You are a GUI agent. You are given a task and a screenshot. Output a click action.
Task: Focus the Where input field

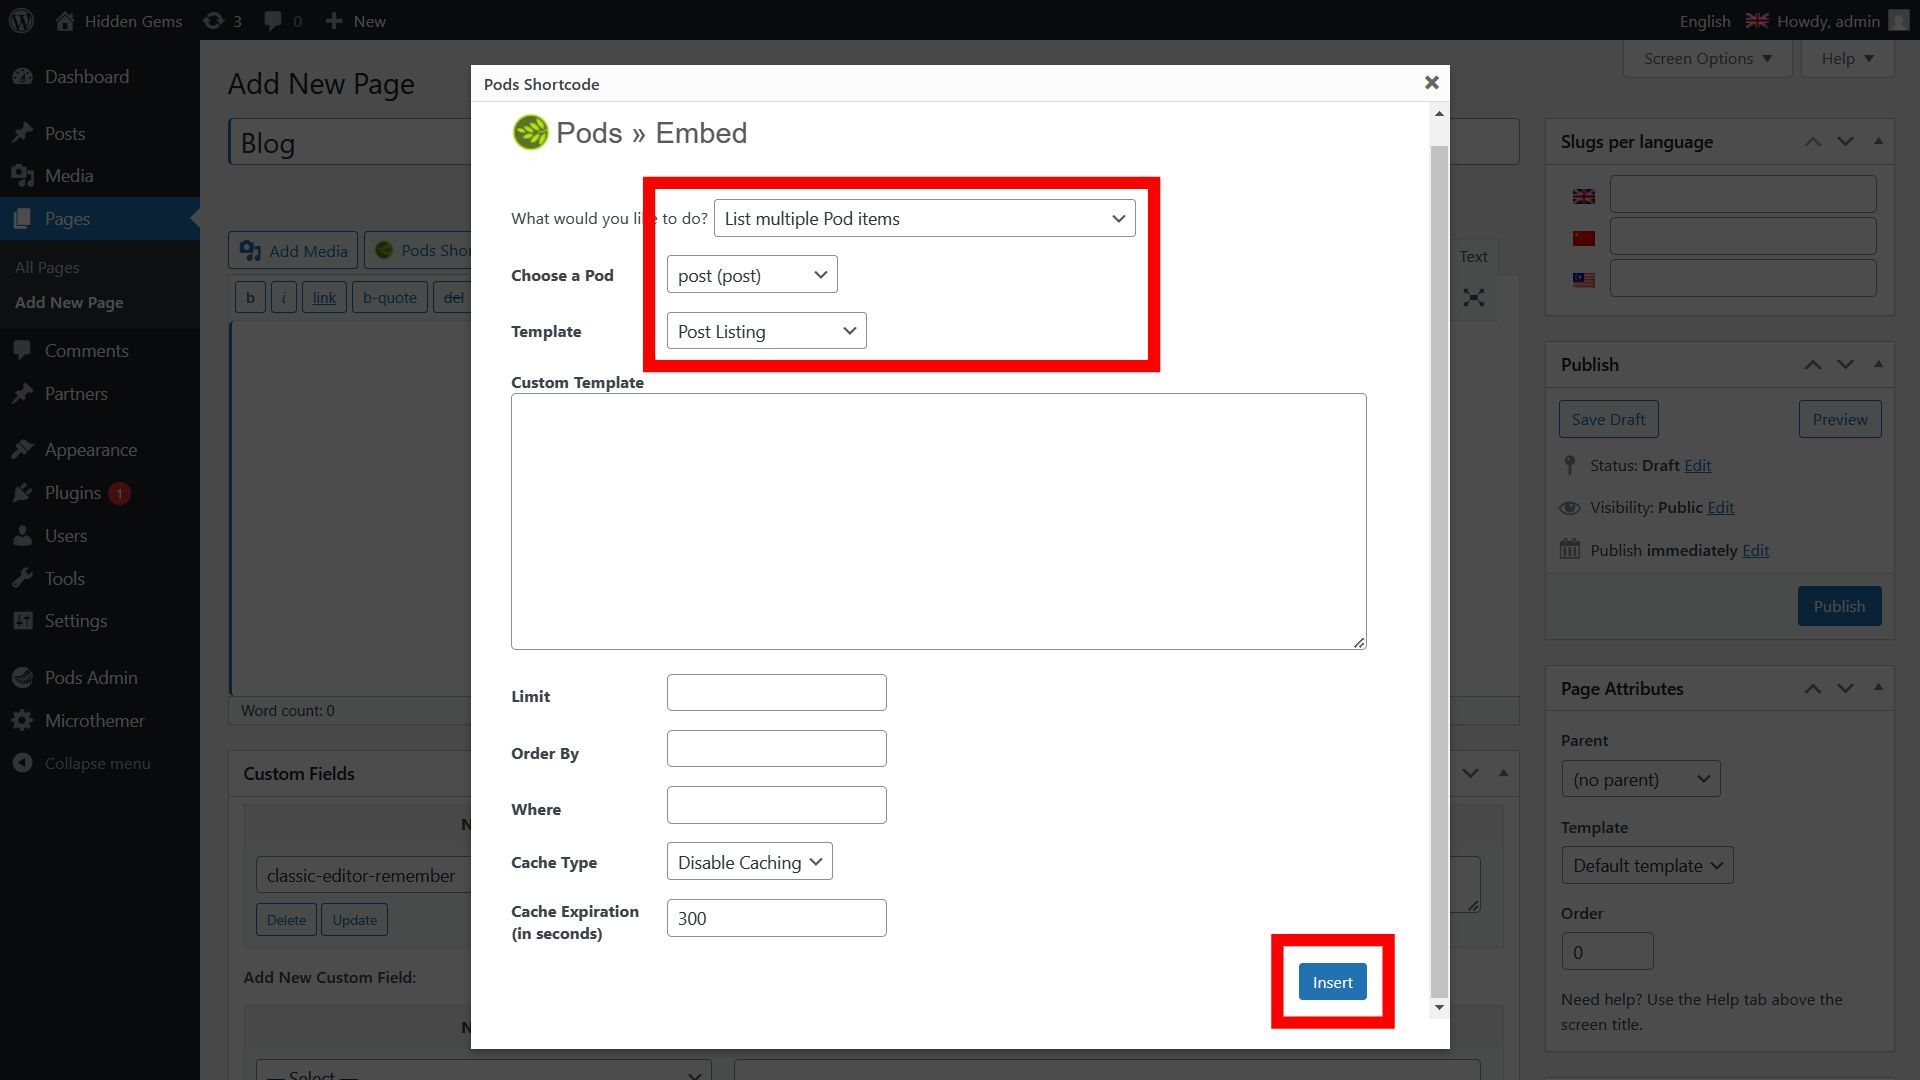coord(776,805)
